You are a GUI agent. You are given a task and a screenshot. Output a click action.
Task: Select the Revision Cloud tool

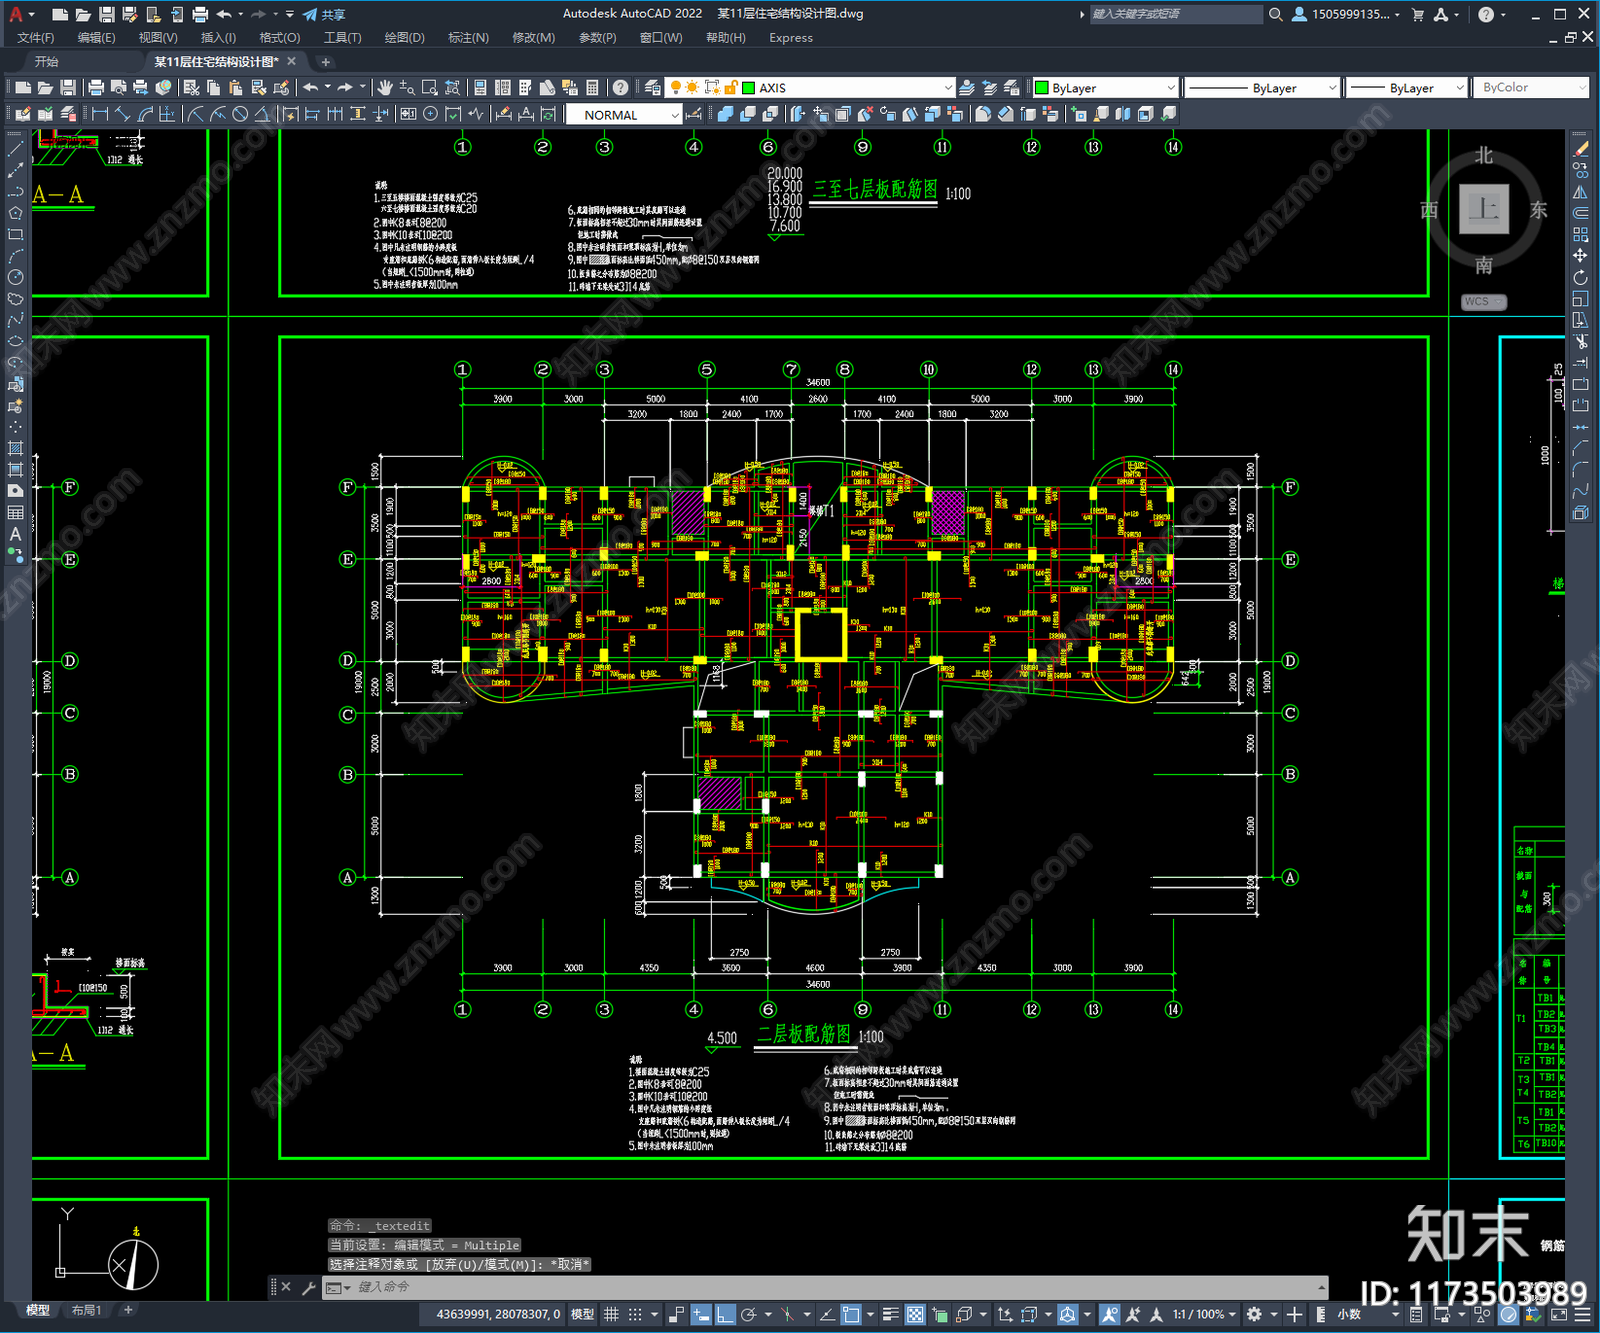(x=15, y=299)
